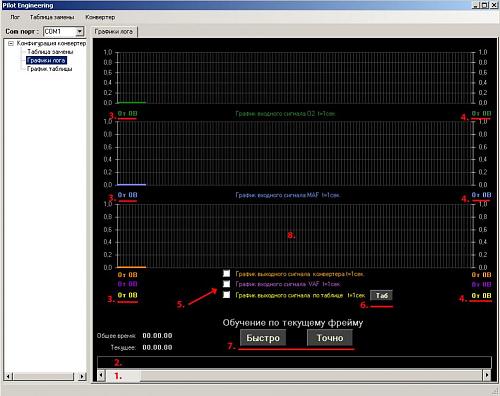Open the Конвертер menu

click(x=100, y=17)
